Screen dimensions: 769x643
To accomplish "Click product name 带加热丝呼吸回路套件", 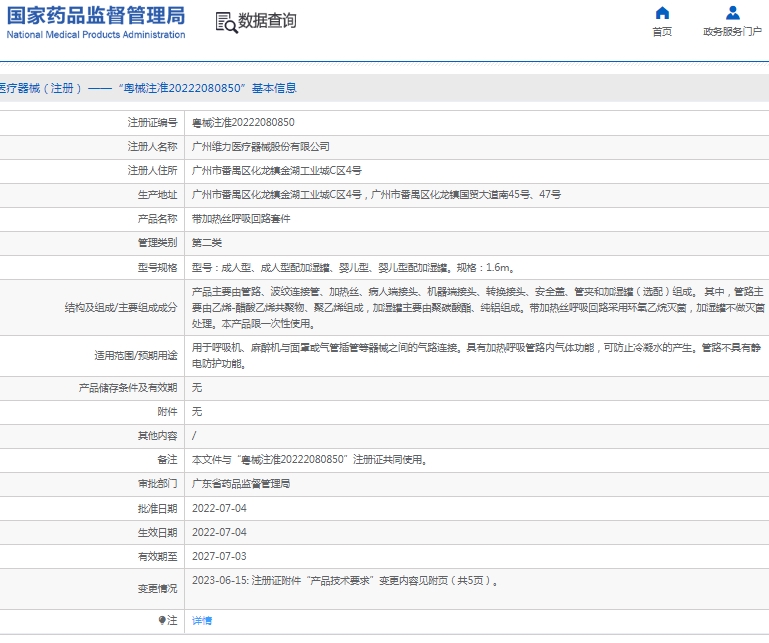I will tap(241, 219).
